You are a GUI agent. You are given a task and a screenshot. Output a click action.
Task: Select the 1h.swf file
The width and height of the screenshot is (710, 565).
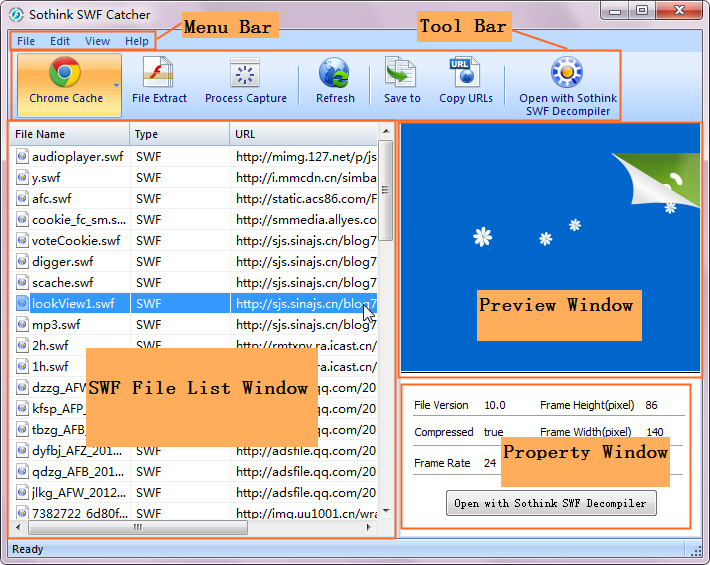pos(194,366)
